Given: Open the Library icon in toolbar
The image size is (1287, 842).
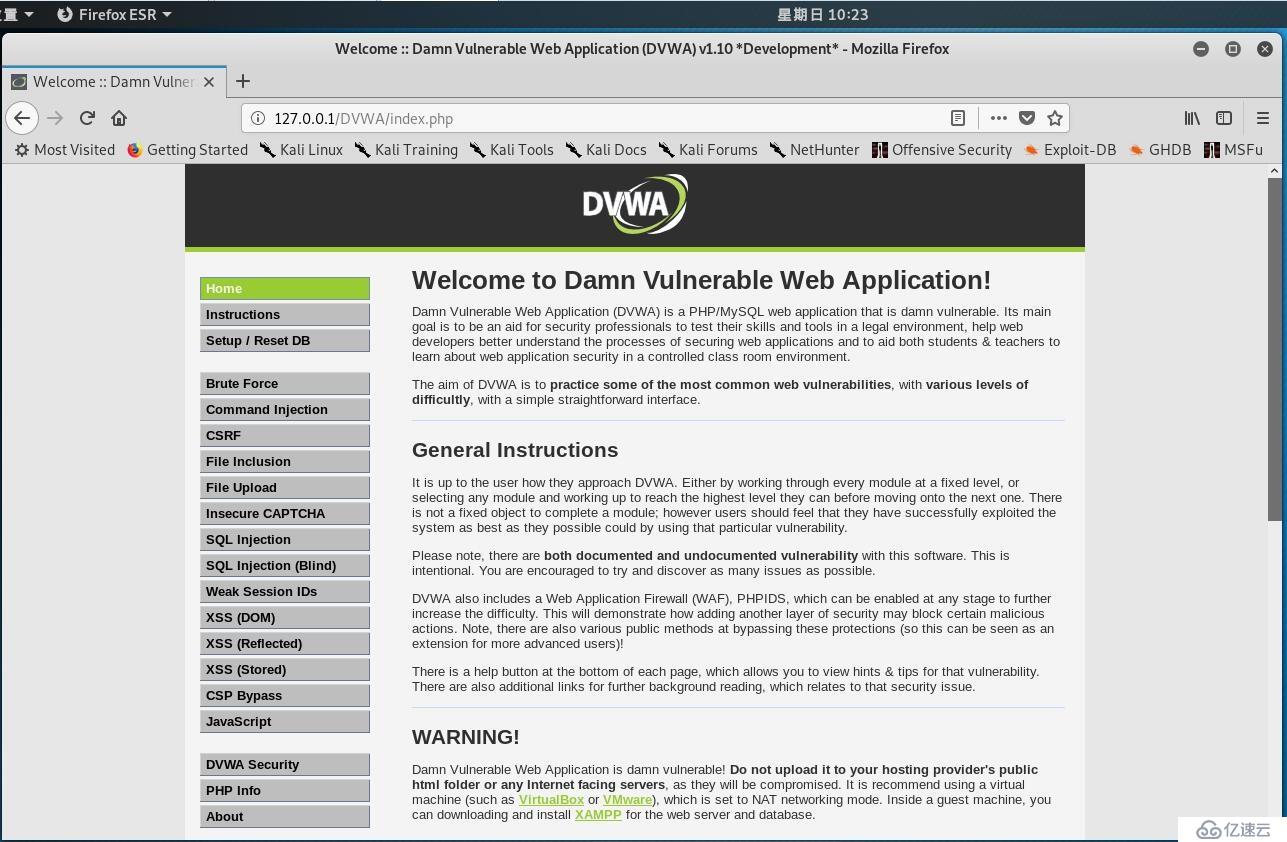Looking at the screenshot, I should click(x=1192, y=118).
